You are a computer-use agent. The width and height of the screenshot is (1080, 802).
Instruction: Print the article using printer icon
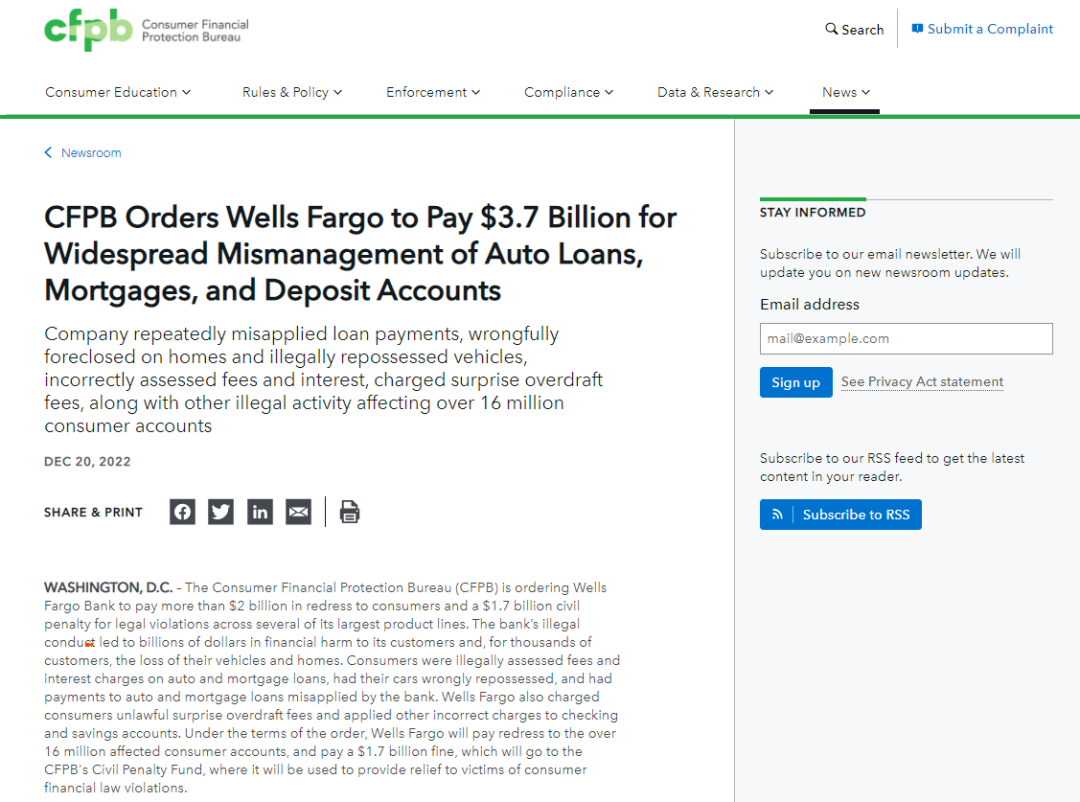point(349,512)
